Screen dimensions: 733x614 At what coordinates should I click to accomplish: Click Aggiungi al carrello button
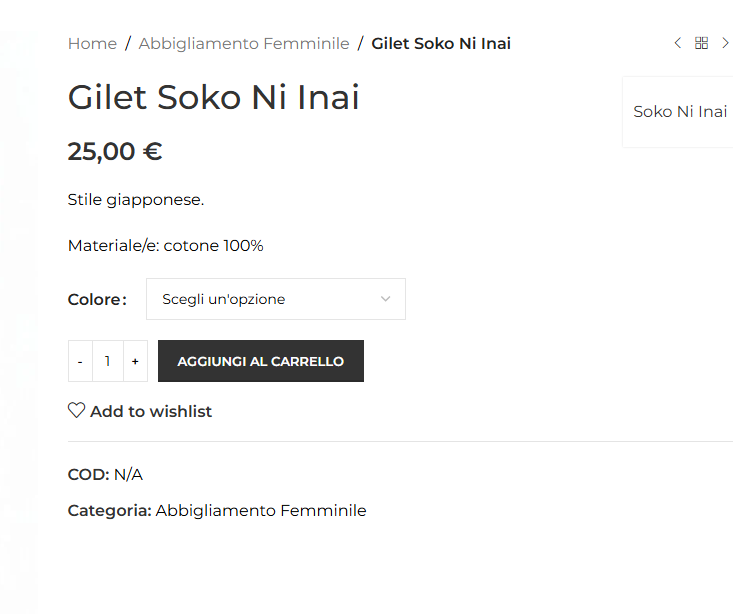pyautogui.click(x=261, y=361)
